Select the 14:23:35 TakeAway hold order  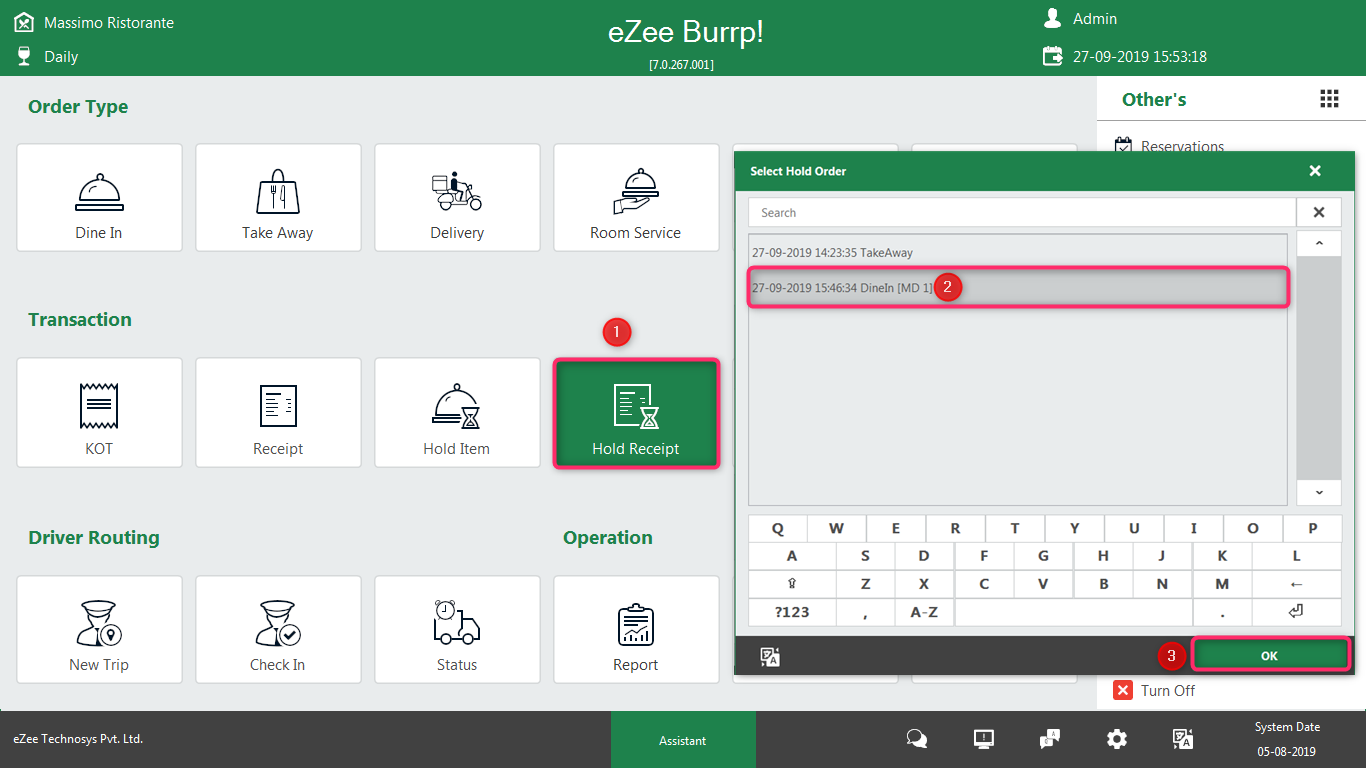coord(1018,253)
